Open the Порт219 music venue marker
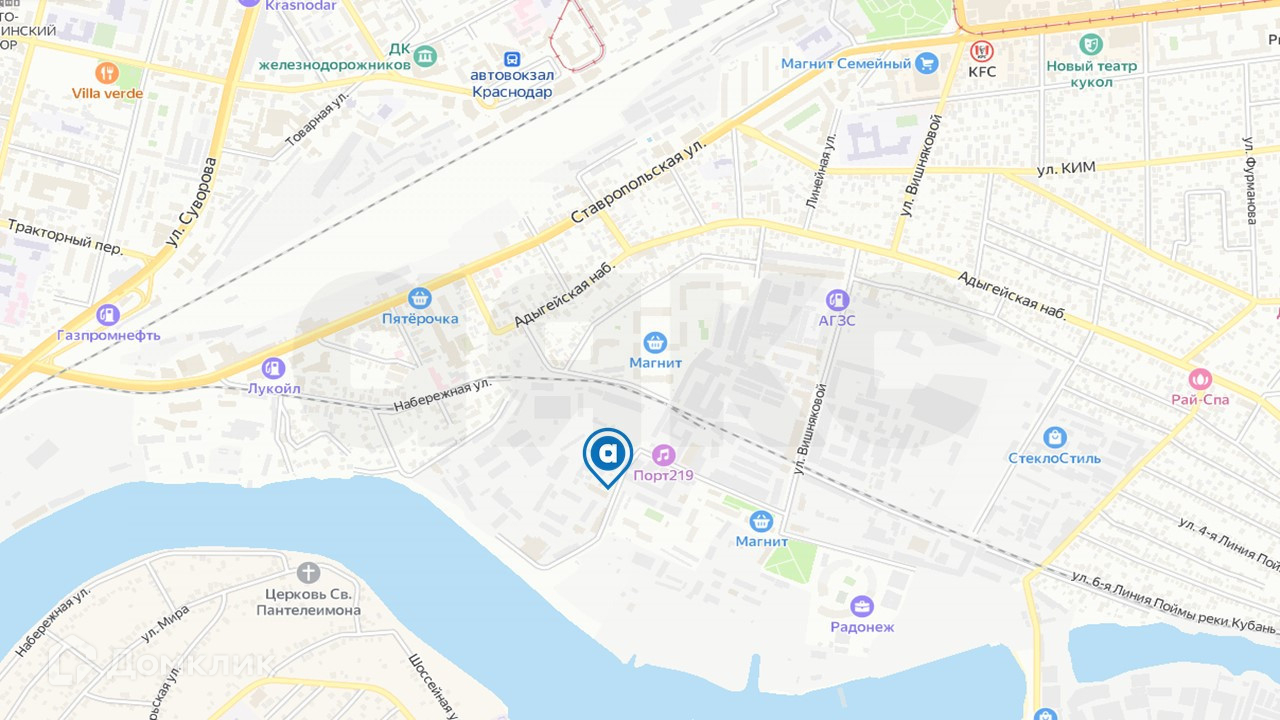 click(664, 456)
